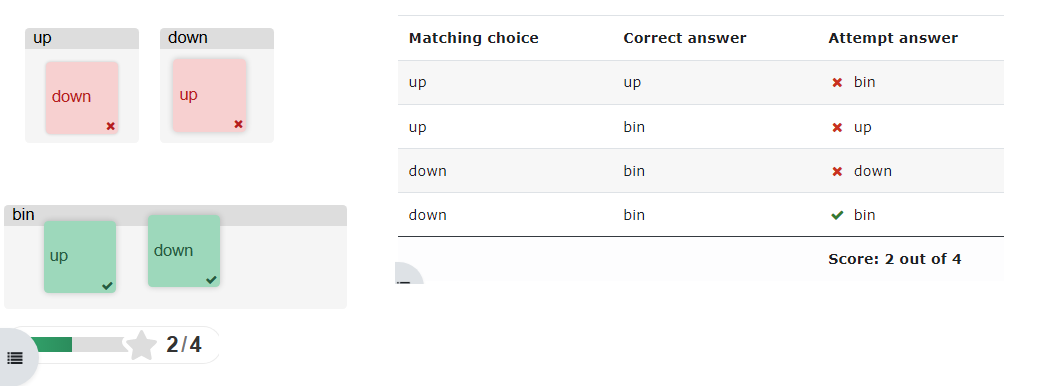1043x386 pixels.
Task: Click the 'bin' dropzone header
Action: tap(176, 216)
